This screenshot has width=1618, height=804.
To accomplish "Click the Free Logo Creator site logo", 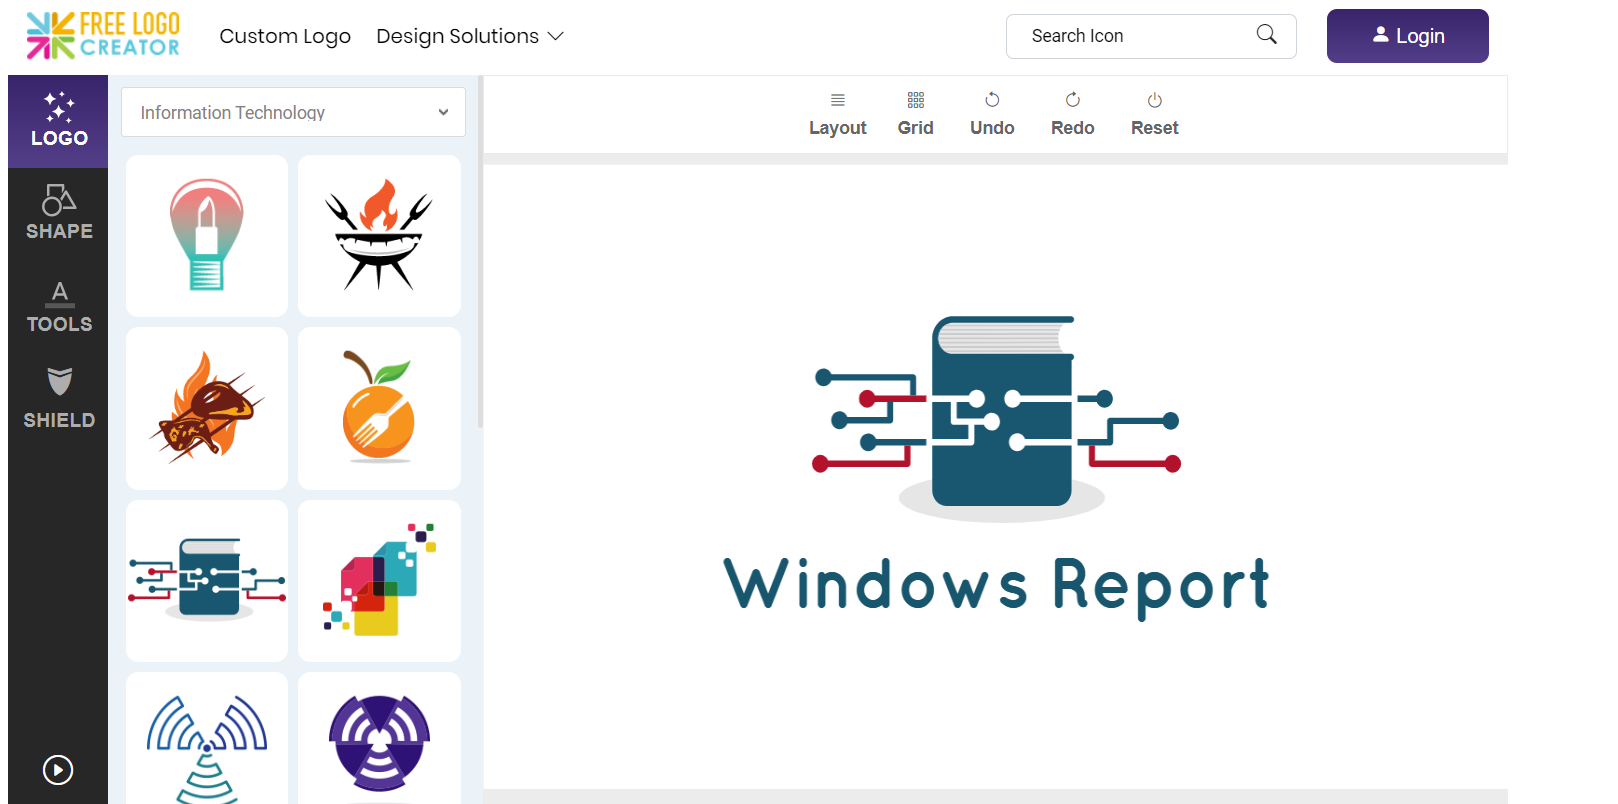I will pos(103,36).
